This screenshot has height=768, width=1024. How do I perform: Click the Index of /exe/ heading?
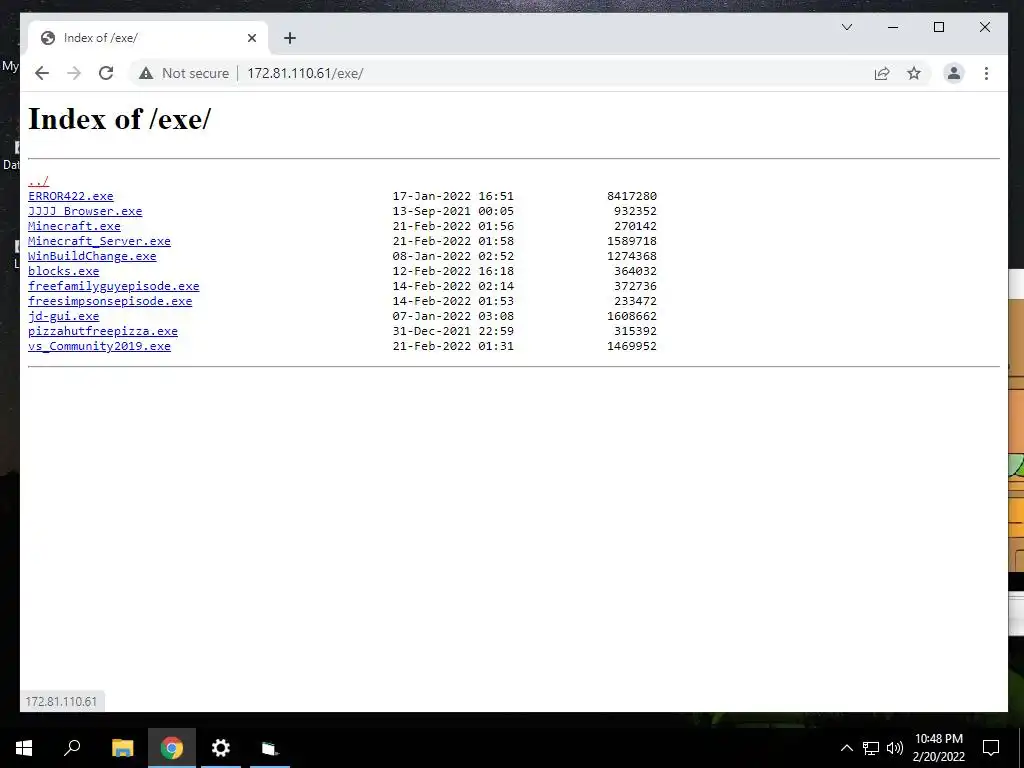point(120,119)
